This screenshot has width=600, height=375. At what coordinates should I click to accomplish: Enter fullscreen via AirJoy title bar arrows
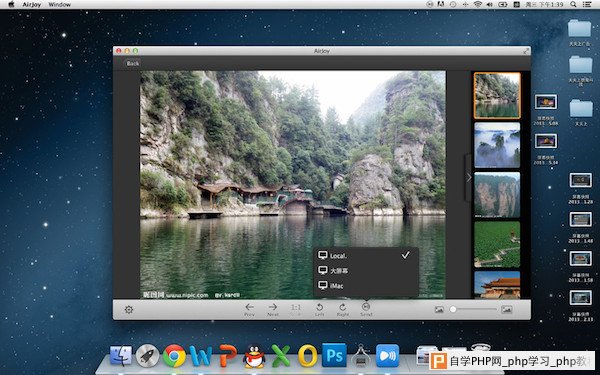coord(526,51)
